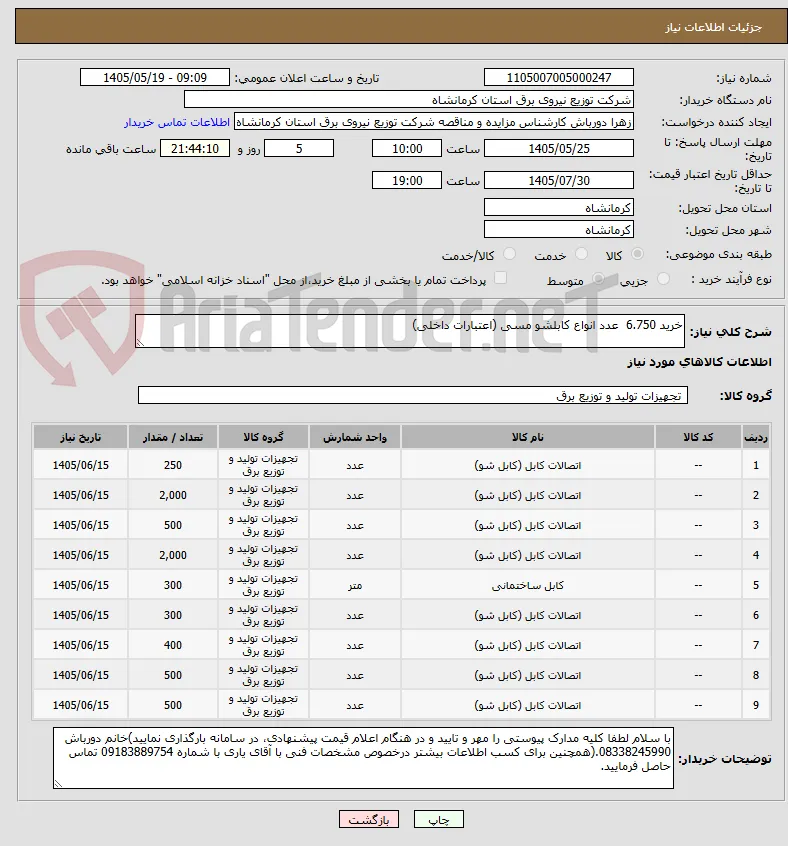Click the item name in row 1
This screenshot has width=788, height=846.
[527, 465]
